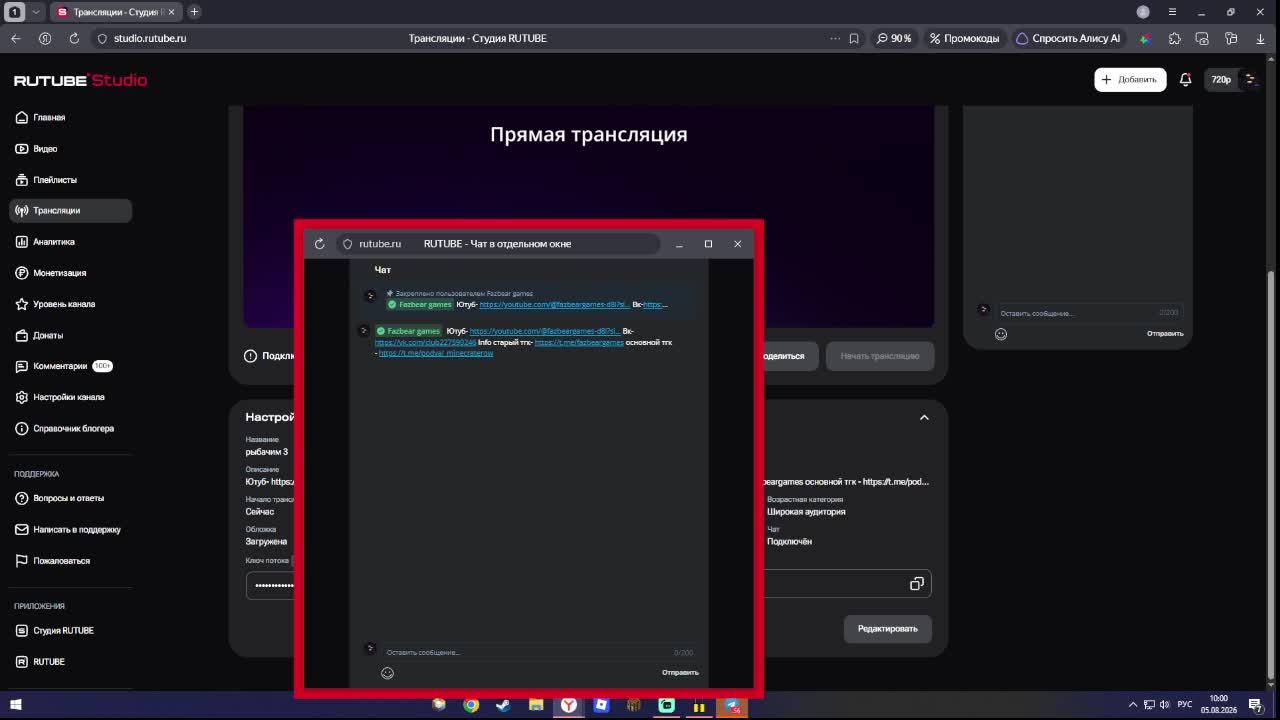Click the Fazbear games badge in pinned message
The height and width of the screenshot is (720, 1280).
click(x=420, y=304)
